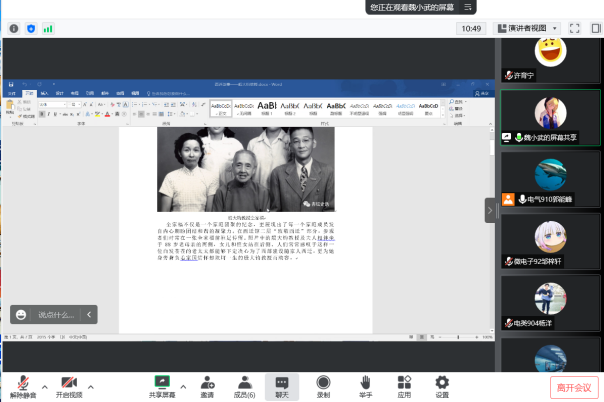604x402 pixels.
Task: Open the emoji picker in chat bar
Action: coord(21,315)
